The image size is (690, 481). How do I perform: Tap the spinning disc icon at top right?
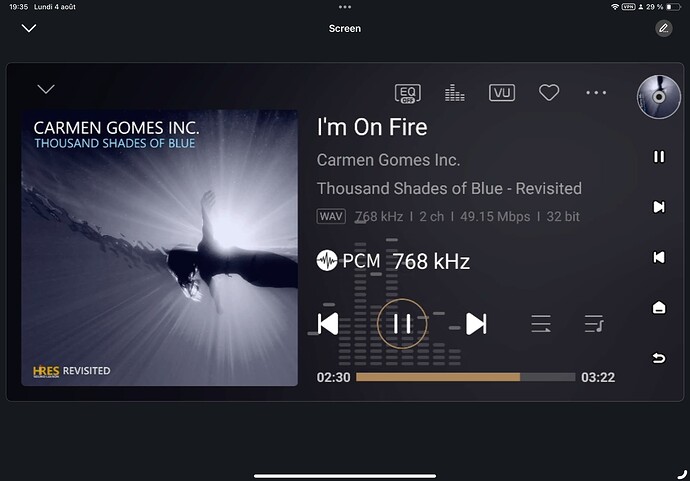pyautogui.click(x=658, y=97)
